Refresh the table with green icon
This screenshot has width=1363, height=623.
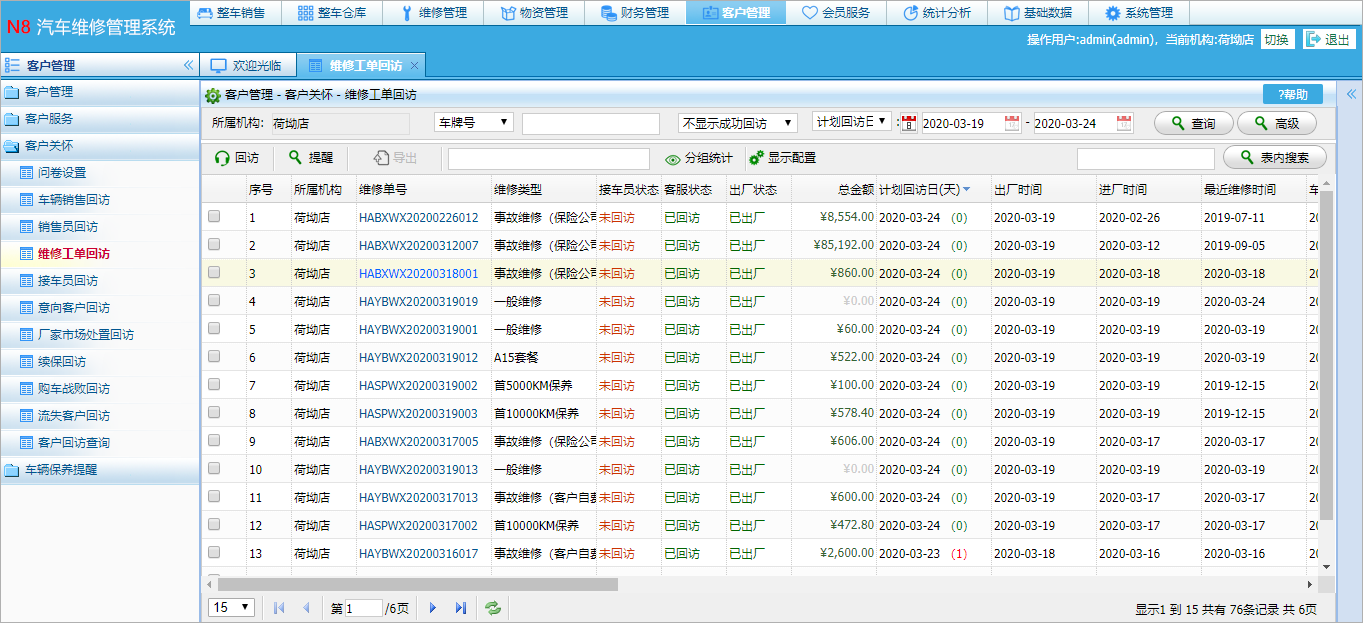pos(492,607)
